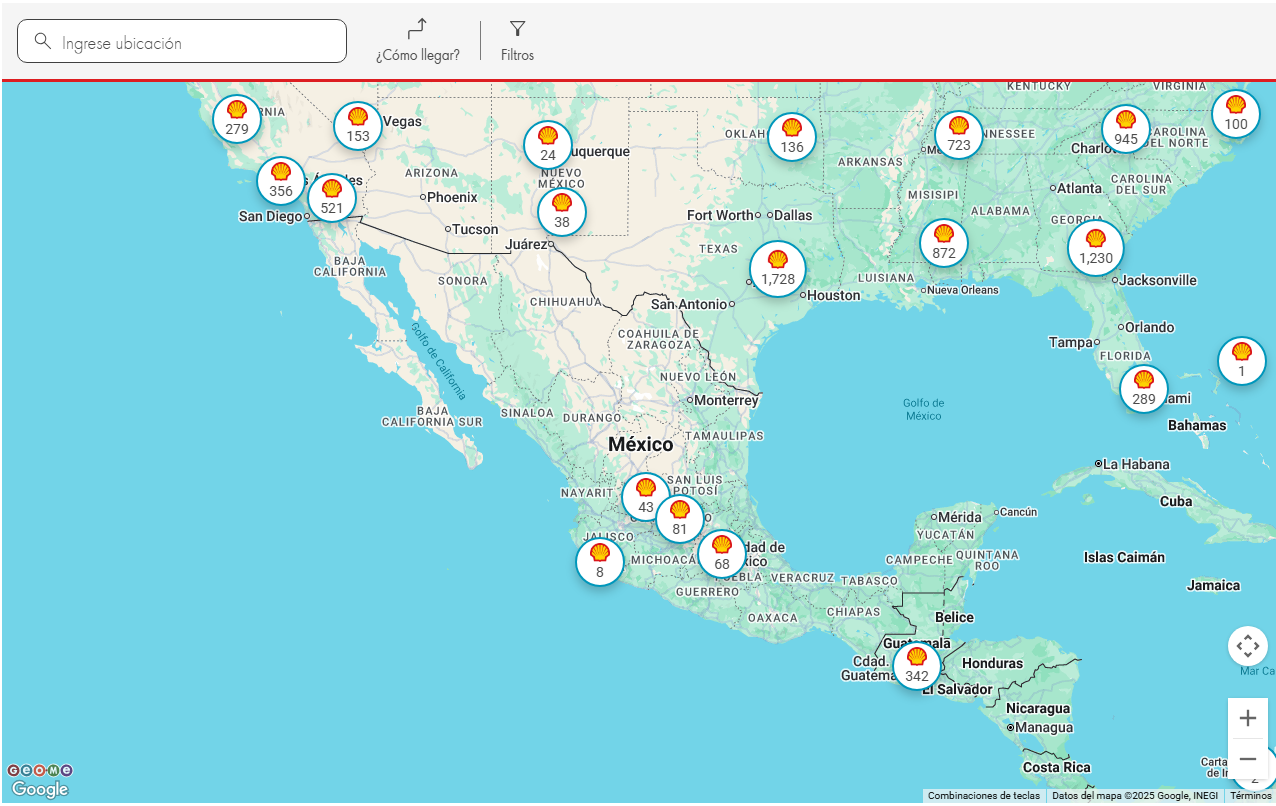Click the location search input field

182,42
